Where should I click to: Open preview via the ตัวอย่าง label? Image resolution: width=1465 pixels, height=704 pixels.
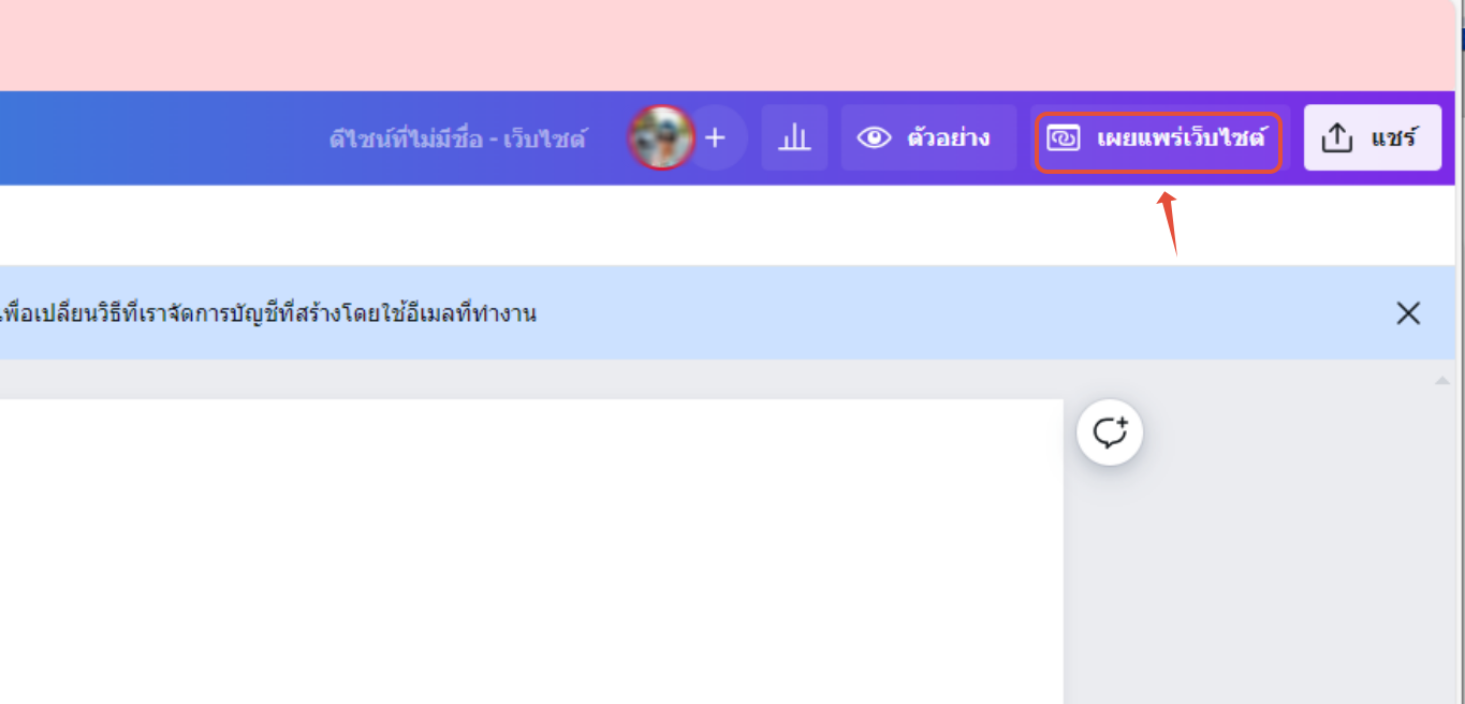(948, 137)
